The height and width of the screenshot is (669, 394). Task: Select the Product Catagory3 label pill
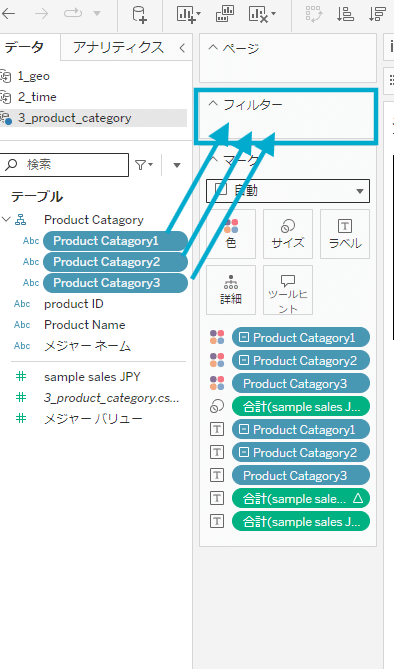point(301,476)
